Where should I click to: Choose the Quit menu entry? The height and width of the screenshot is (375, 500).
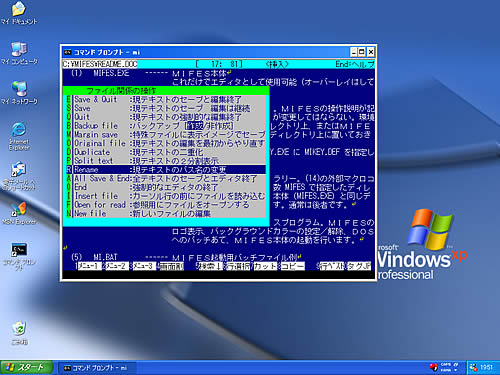[166, 117]
